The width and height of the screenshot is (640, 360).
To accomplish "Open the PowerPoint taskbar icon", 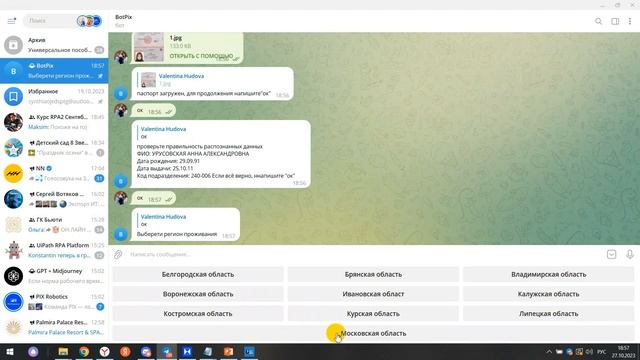I will click(x=229, y=351).
